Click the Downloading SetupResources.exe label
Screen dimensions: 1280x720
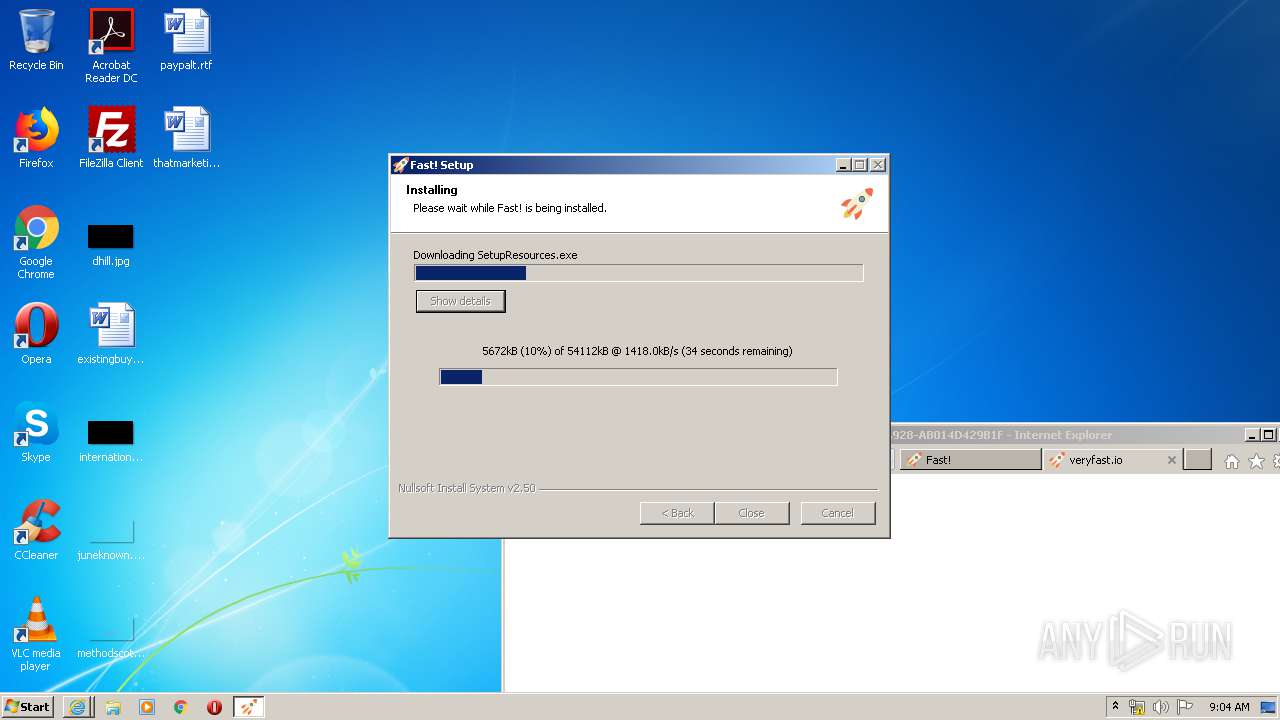tap(495, 255)
